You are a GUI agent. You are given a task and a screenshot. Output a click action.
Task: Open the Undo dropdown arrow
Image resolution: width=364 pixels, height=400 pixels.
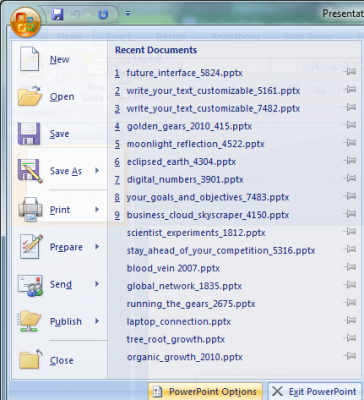[x=88, y=14]
